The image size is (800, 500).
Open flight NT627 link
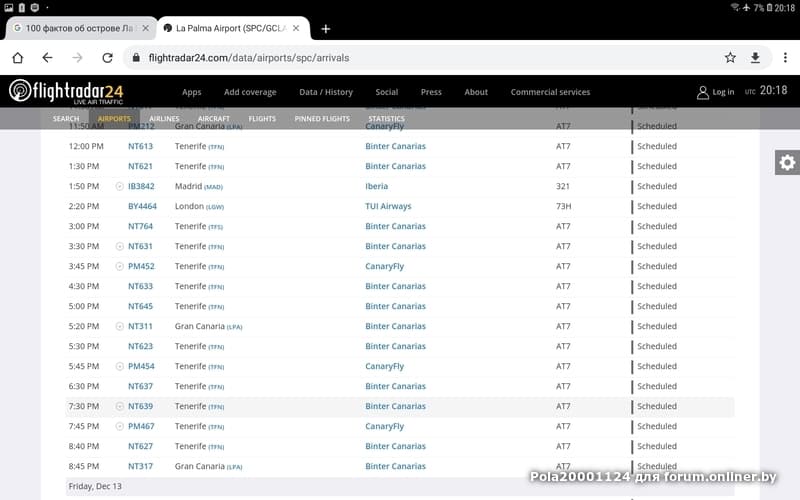click(140, 446)
